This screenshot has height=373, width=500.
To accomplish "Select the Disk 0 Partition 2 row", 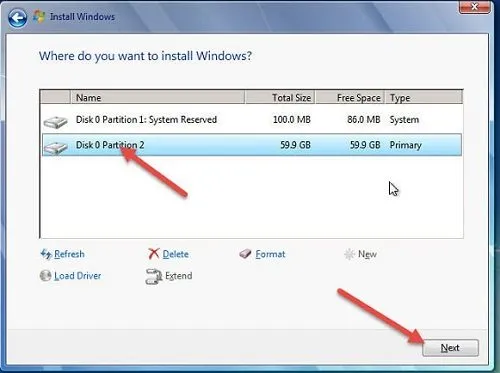I will (252, 145).
